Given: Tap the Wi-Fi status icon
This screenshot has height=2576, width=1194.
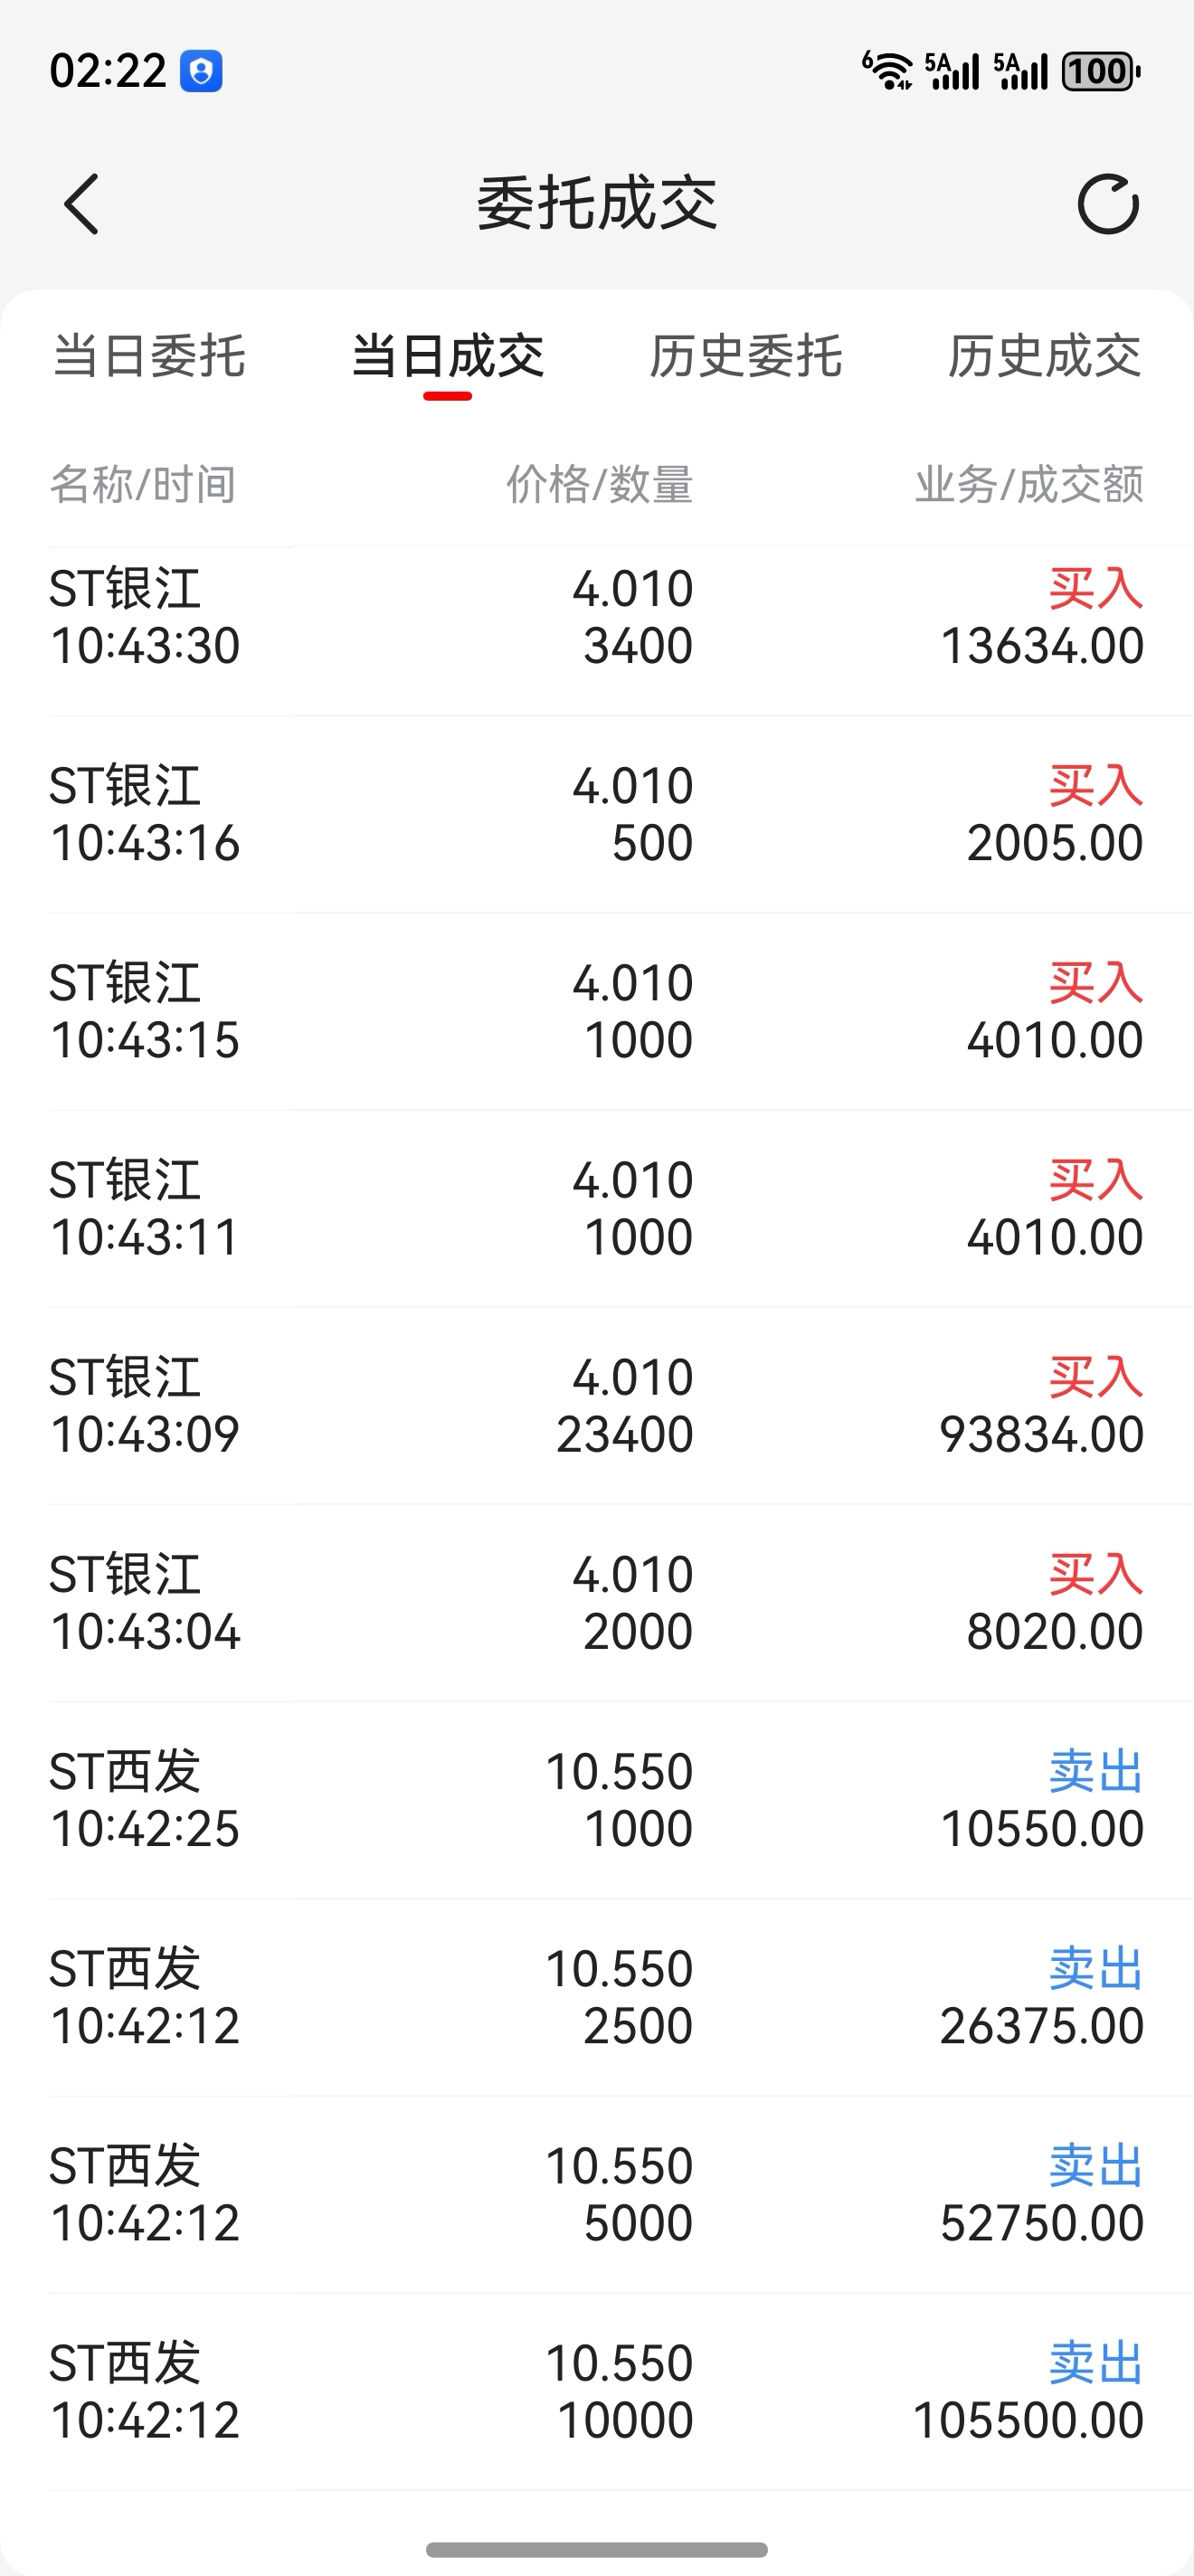Looking at the screenshot, I should (x=887, y=71).
